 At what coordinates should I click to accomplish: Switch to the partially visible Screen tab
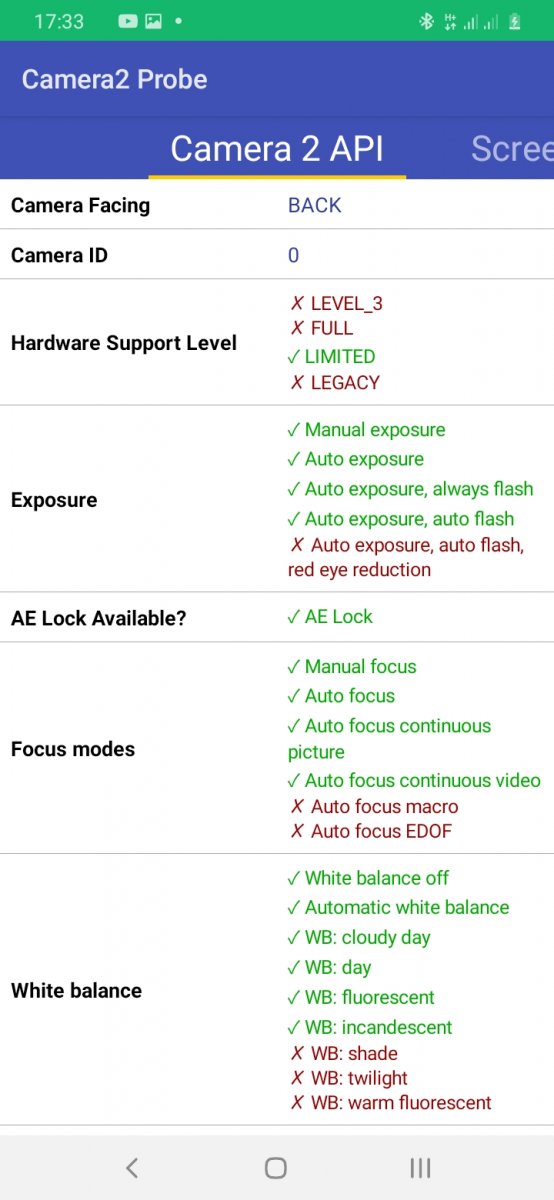point(512,149)
